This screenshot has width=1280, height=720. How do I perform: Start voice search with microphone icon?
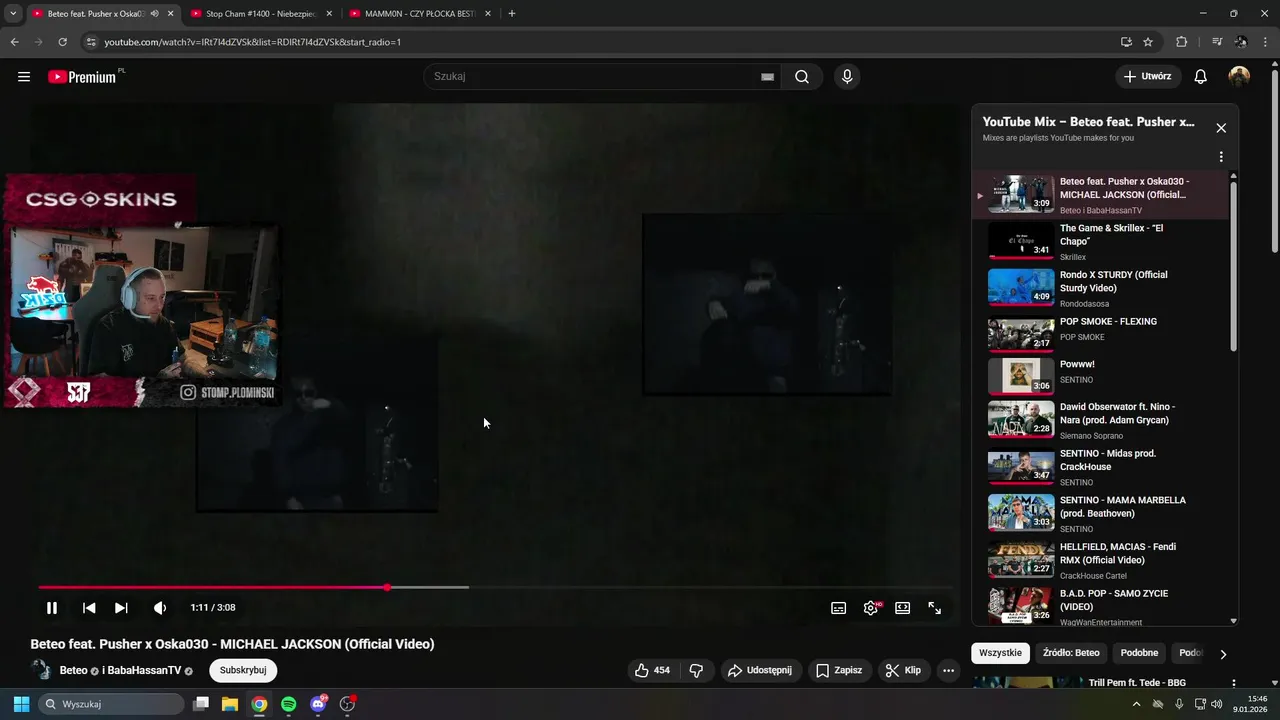[x=847, y=77]
